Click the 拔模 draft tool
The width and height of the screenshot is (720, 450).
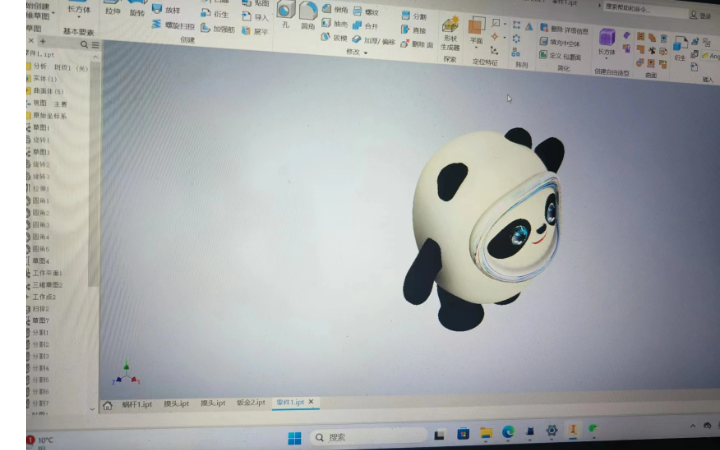(334, 38)
